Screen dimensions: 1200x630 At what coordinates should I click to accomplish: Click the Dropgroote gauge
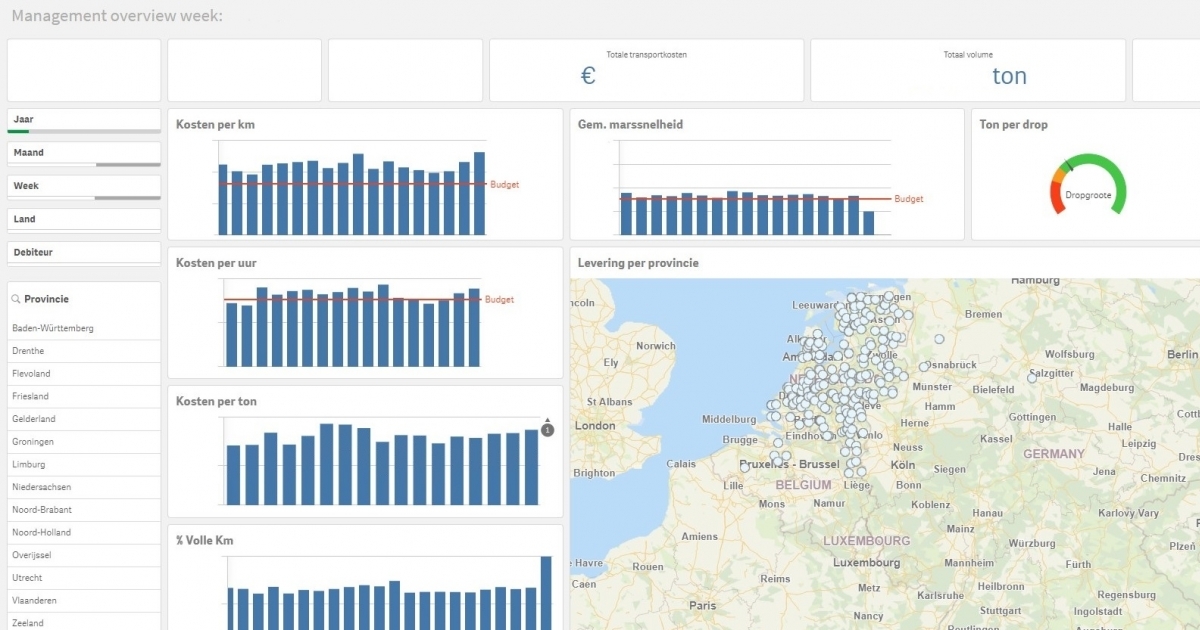[x=1088, y=186]
